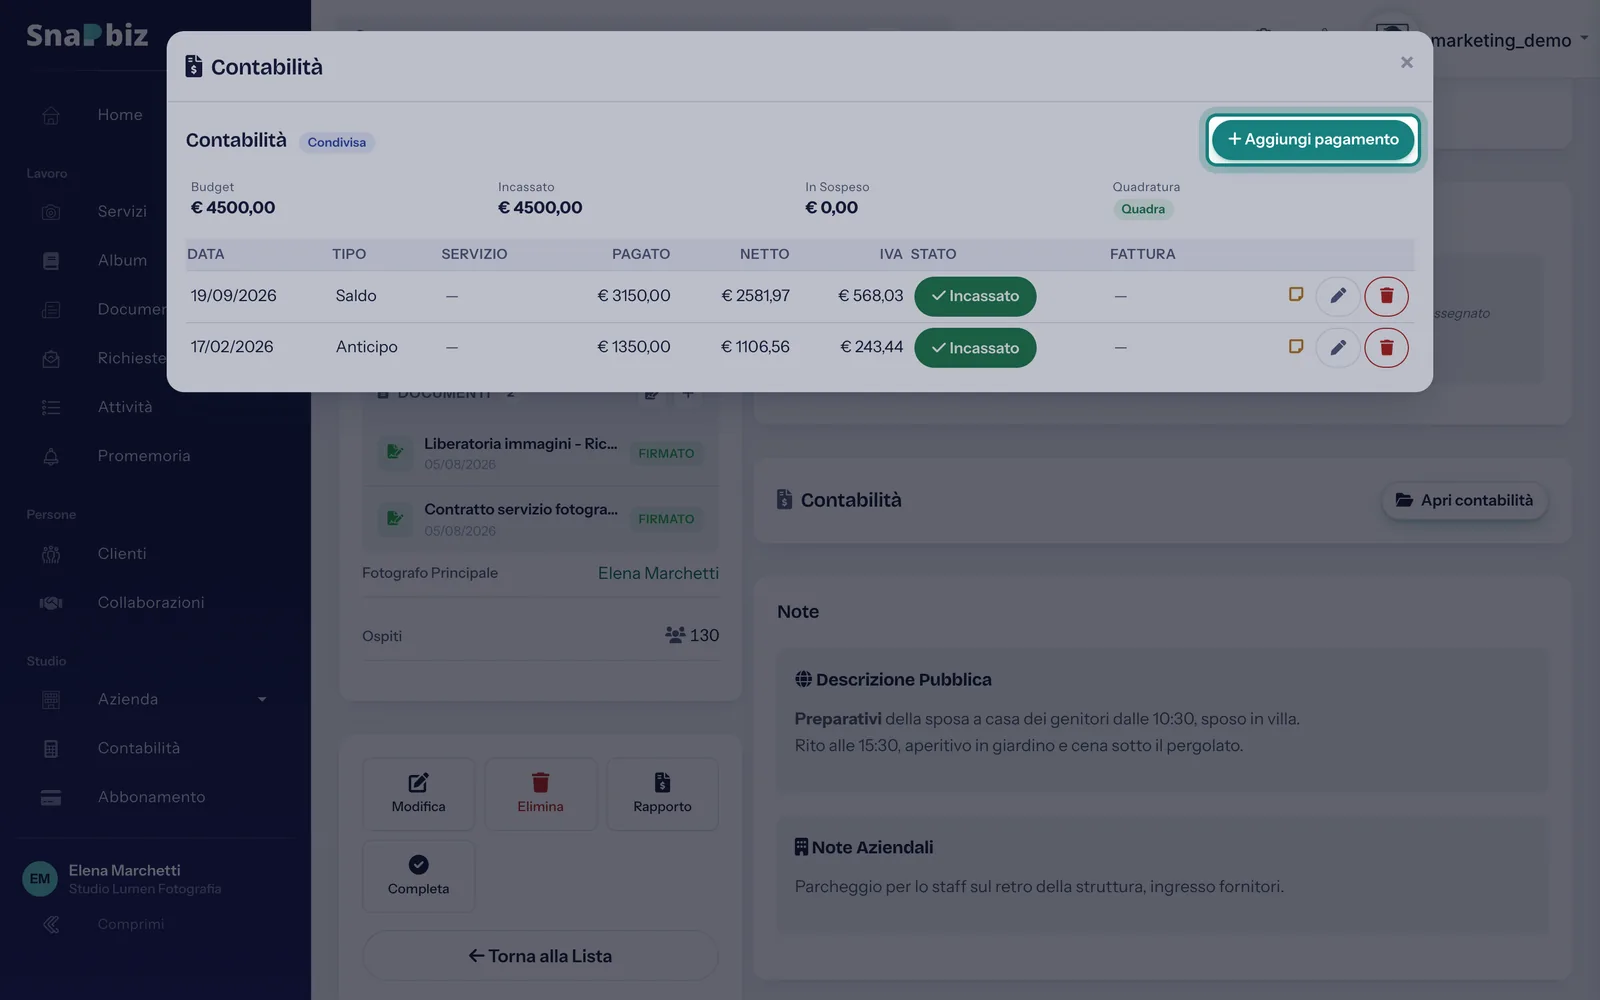Toggle the Incassato status for Saldo
The image size is (1600, 1000).
pos(975,296)
